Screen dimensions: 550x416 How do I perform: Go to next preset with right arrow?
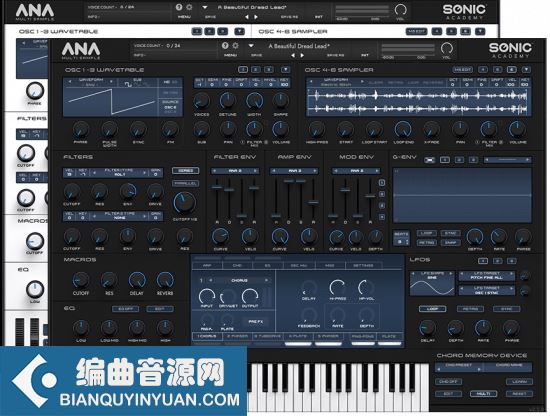[302, 55]
